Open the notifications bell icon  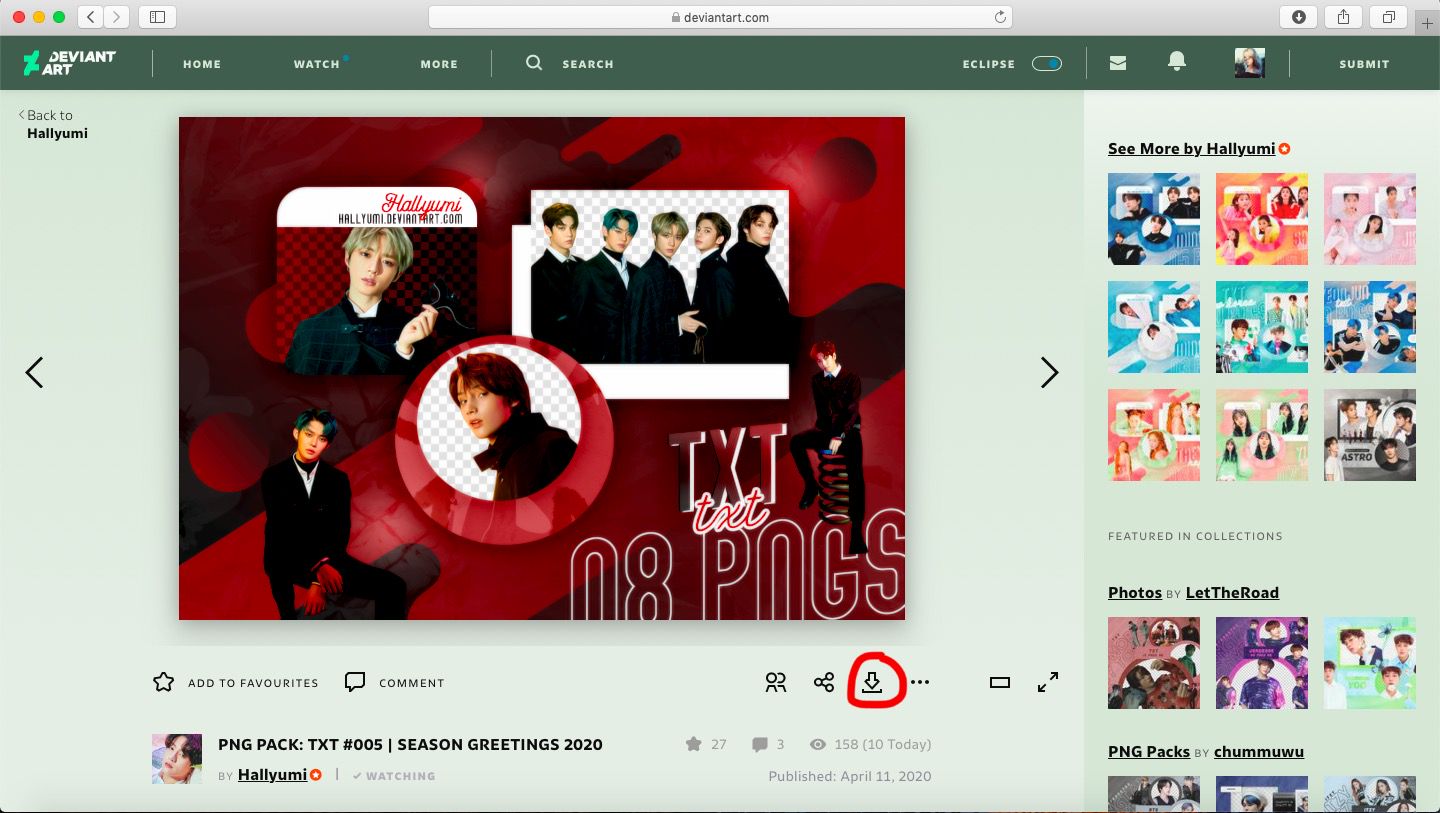coord(1177,63)
